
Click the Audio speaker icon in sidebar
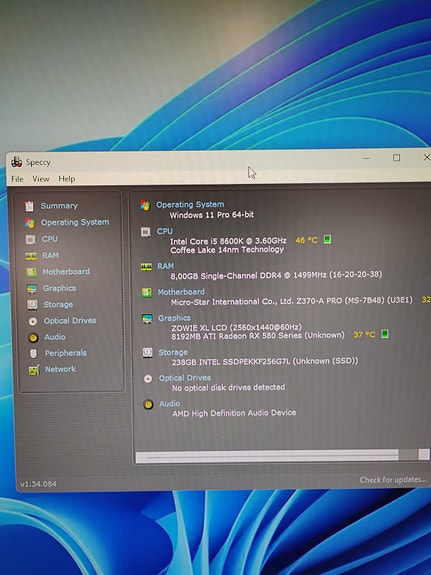pyautogui.click(x=33, y=337)
